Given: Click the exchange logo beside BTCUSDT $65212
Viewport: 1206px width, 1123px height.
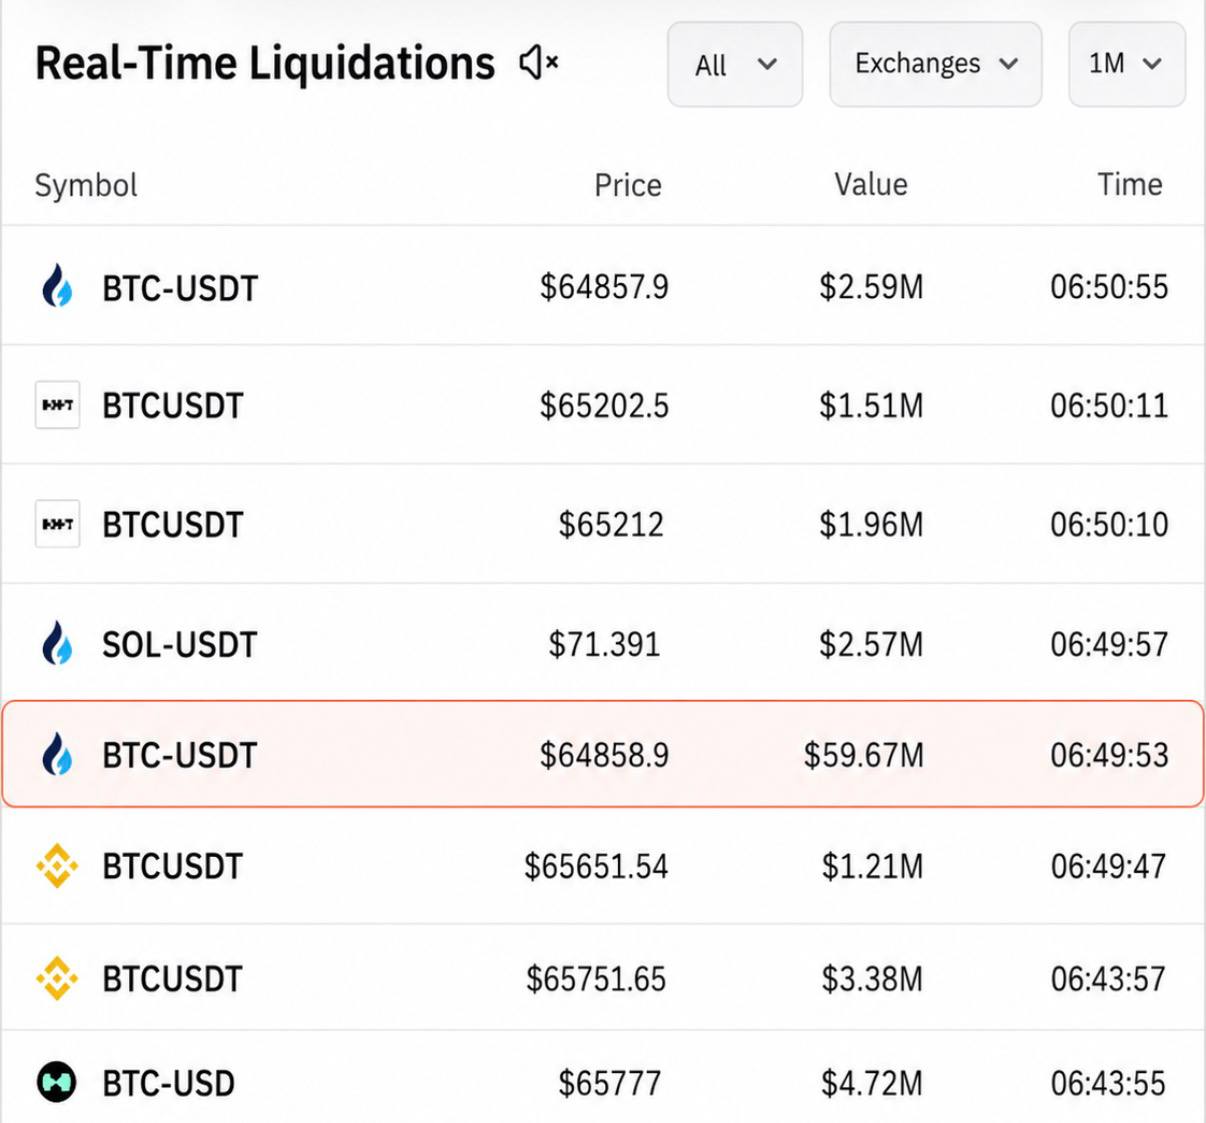Looking at the screenshot, I should point(57,524).
